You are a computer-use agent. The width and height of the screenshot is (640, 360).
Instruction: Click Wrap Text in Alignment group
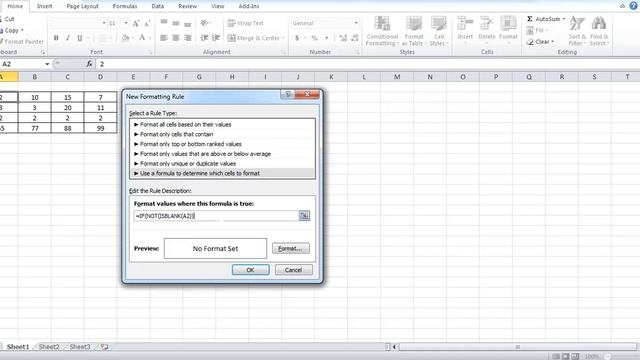pyautogui.click(x=245, y=23)
